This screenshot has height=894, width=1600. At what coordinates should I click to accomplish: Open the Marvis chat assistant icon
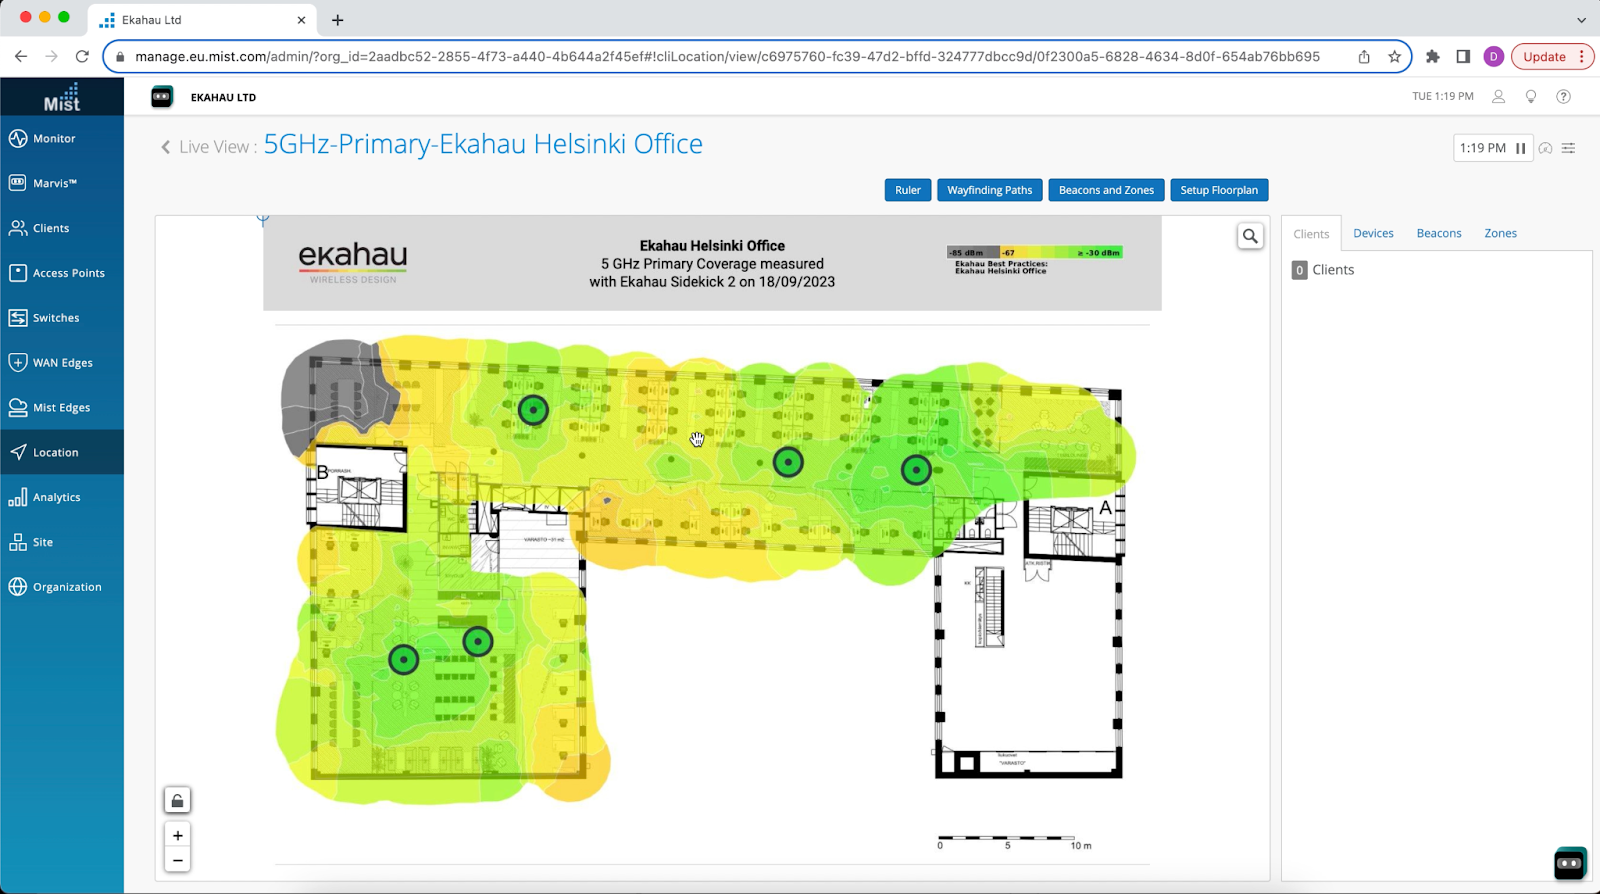click(x=1569, y=864)
